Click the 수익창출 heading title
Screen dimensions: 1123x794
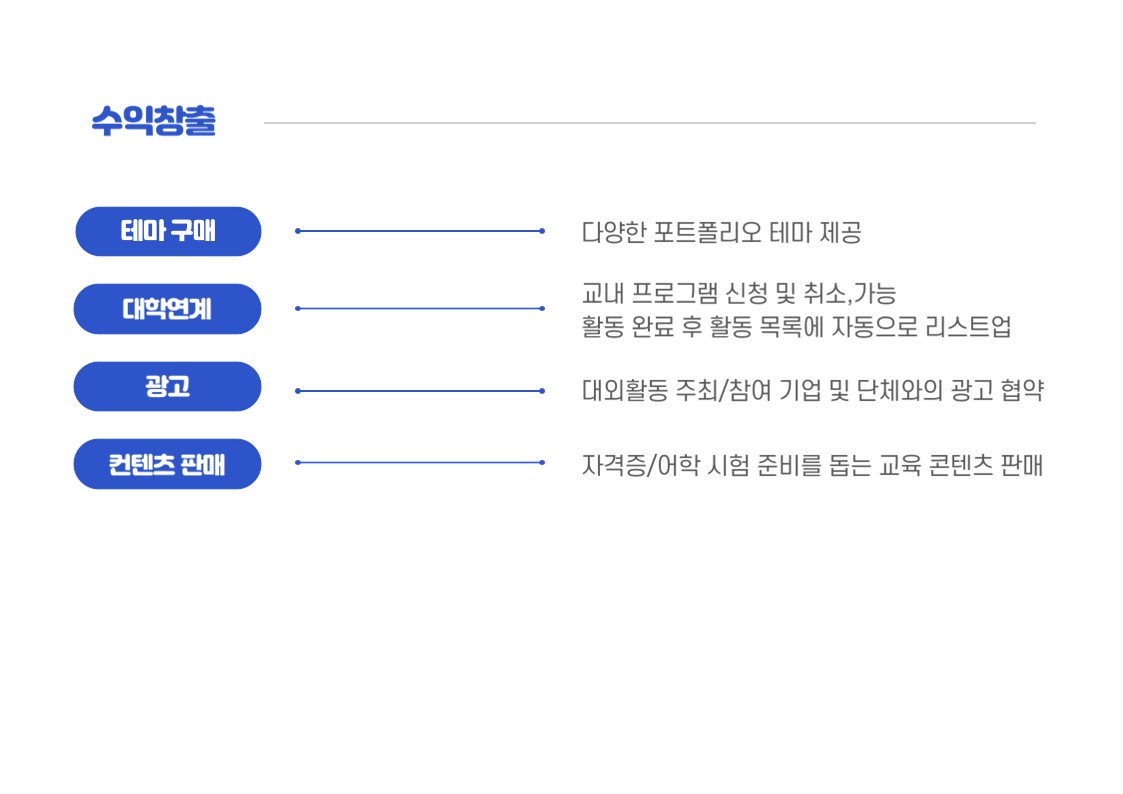tap(153, 120)
